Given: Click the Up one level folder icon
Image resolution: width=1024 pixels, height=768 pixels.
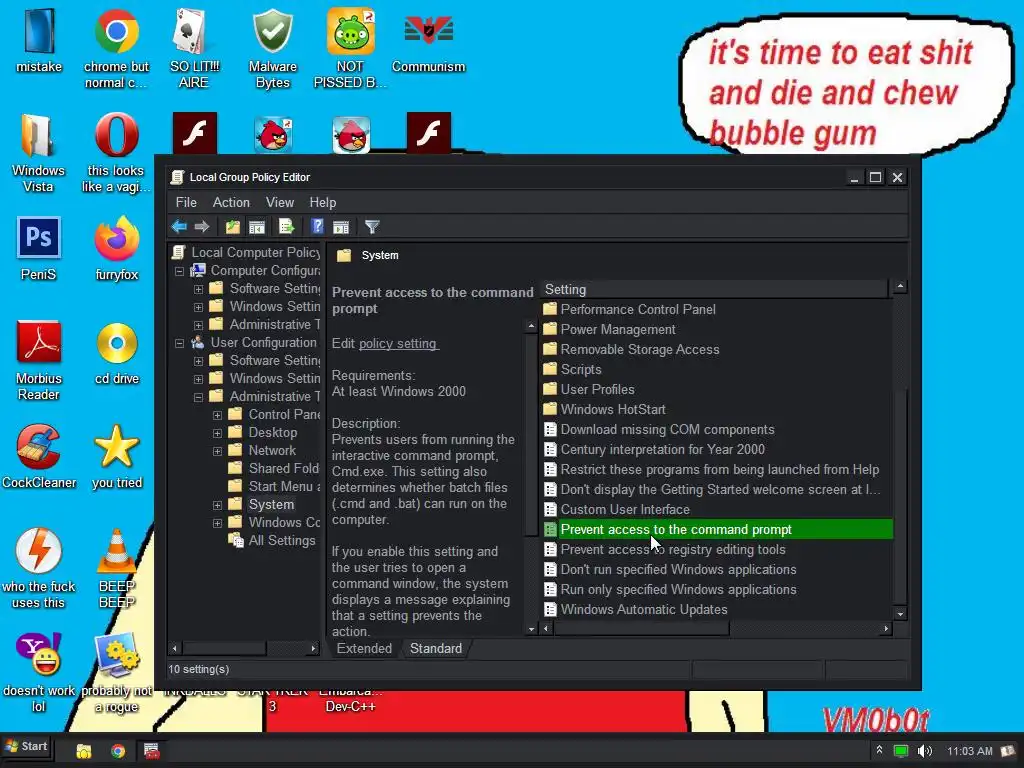Looking at the screenshot, I should tap(232, 227).
